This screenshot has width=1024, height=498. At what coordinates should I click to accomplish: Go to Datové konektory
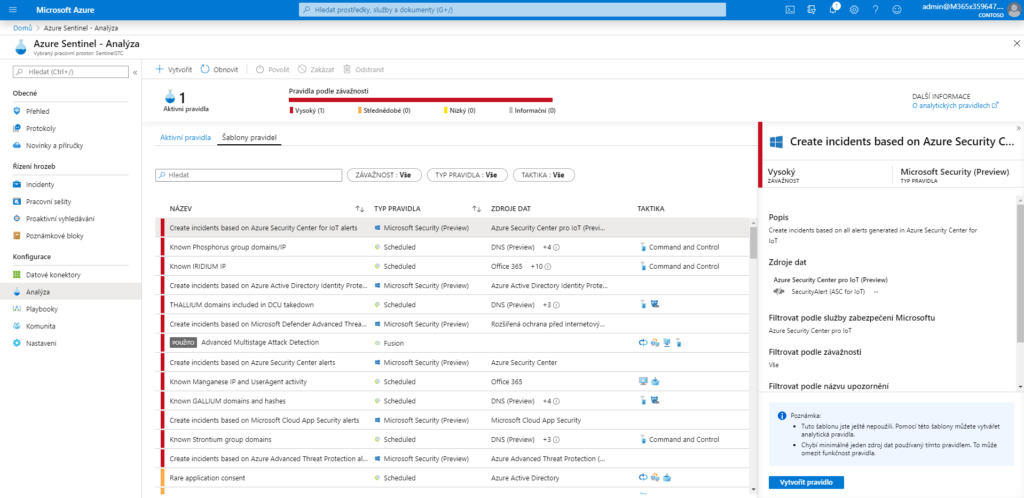(52, 274)
